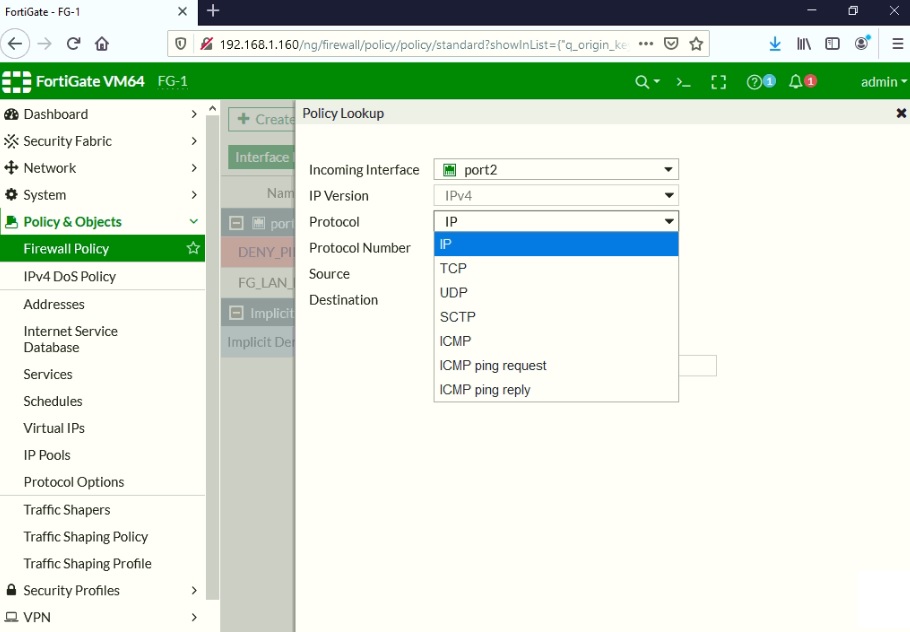910x632 pixels.
Task: Toggle fullscreen mode icon in the FortiGate header
Action: click(719, 81)
